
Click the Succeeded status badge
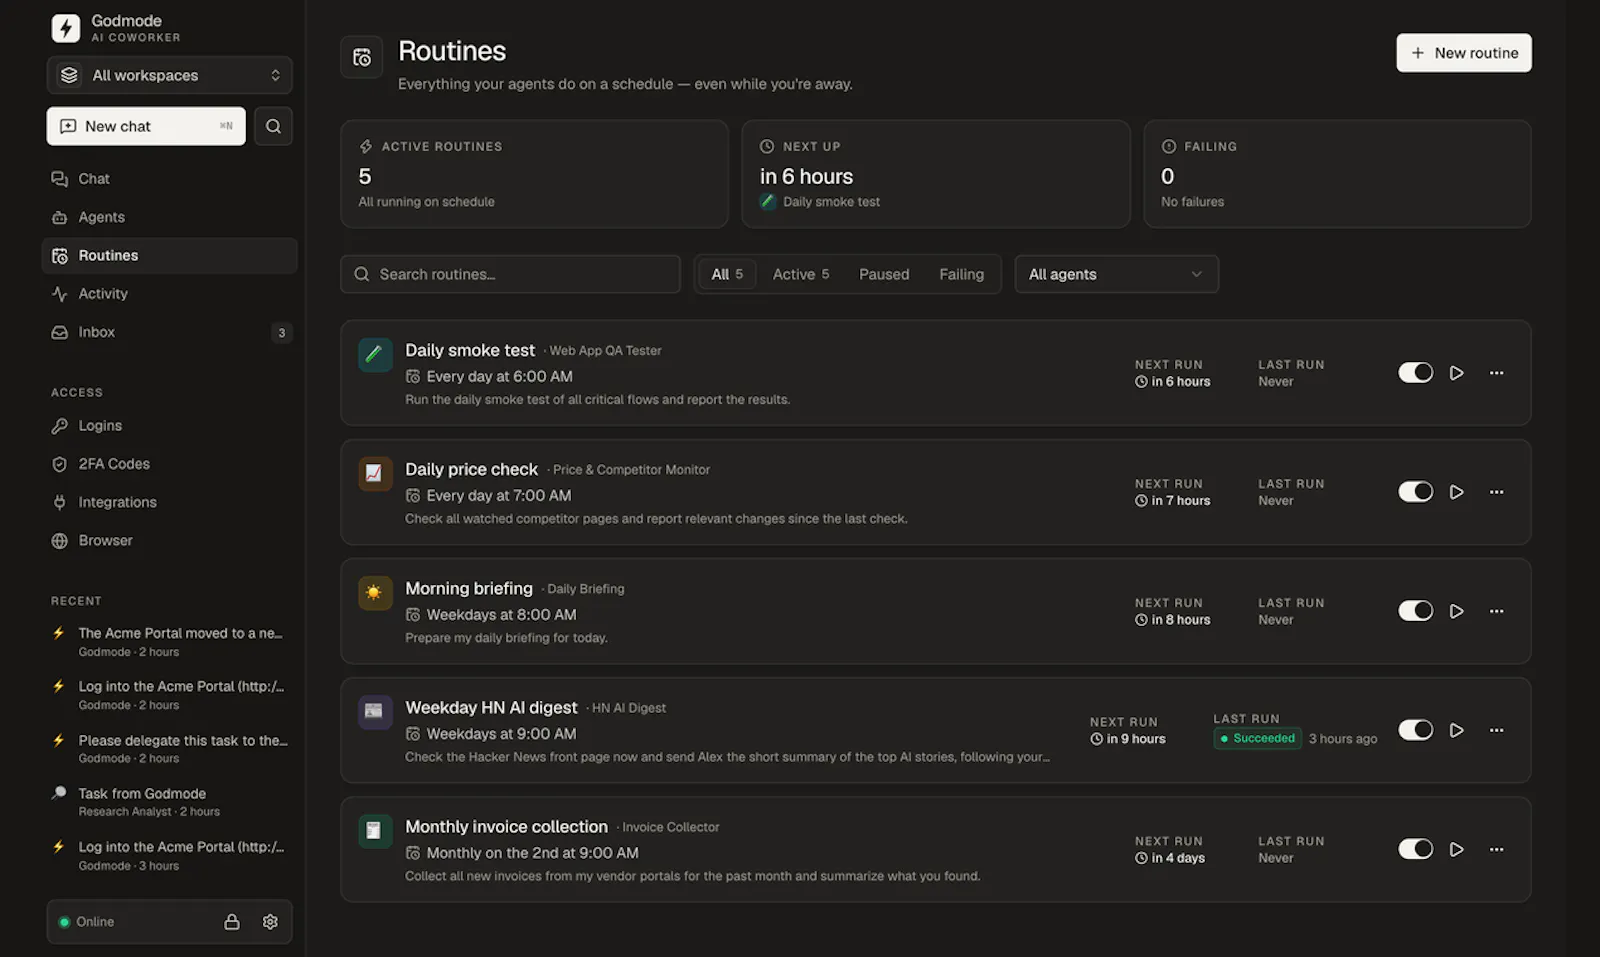1257,739
